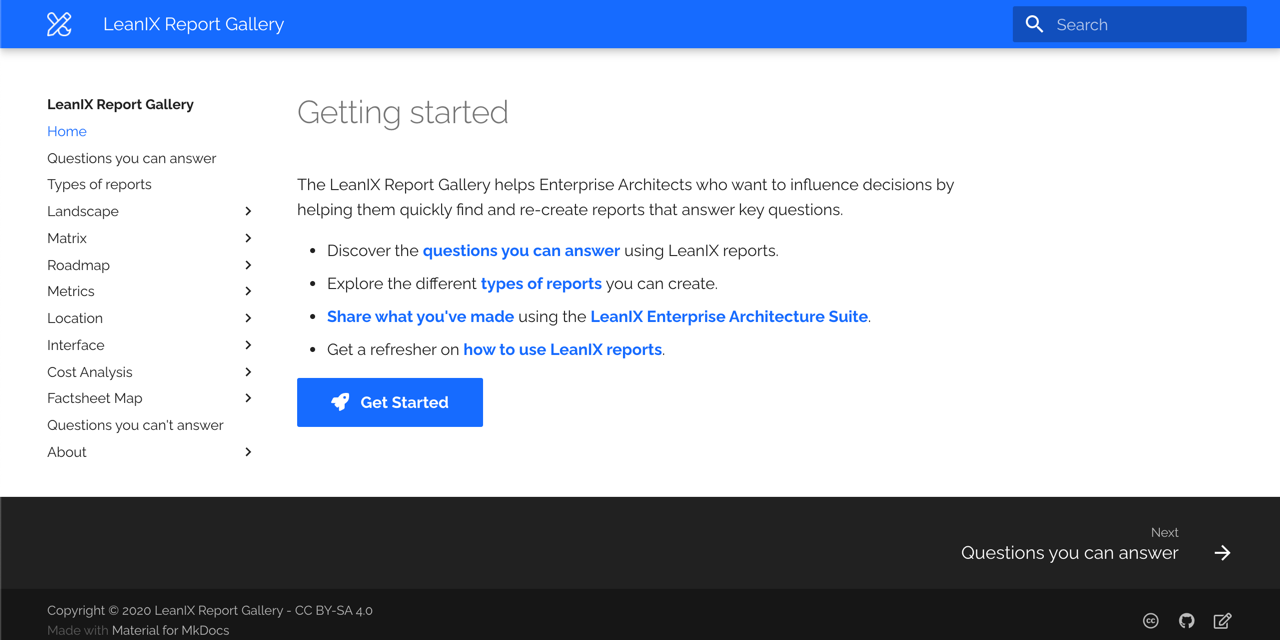Viewport: 1280px width, 640px height.
Task: Expand the Metrics section chevron
Action: (x=248, y=291)
